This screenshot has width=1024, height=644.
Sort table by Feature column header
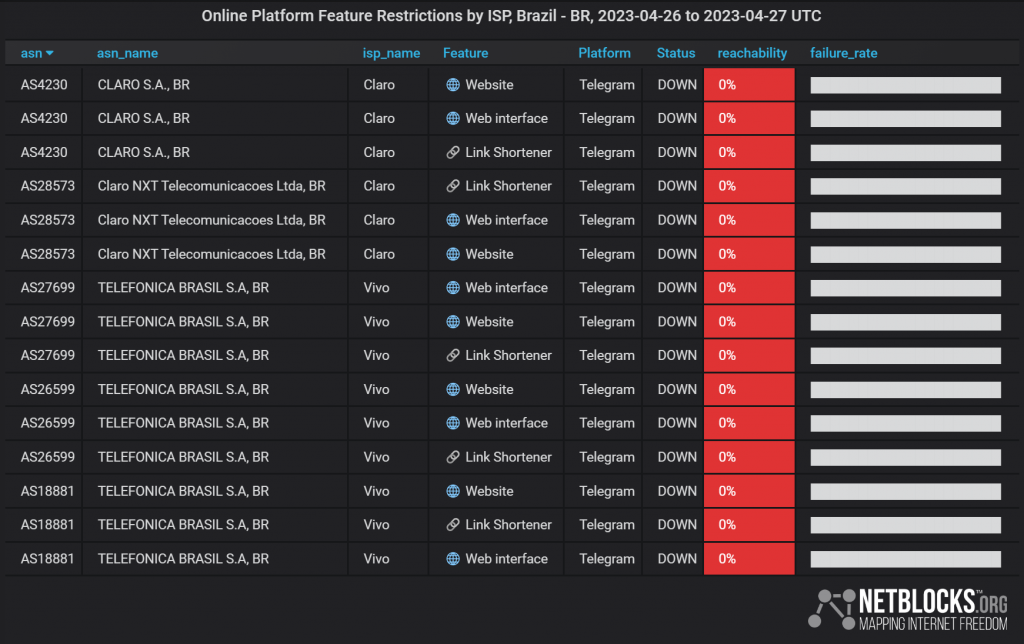click(x=466, y=54)
